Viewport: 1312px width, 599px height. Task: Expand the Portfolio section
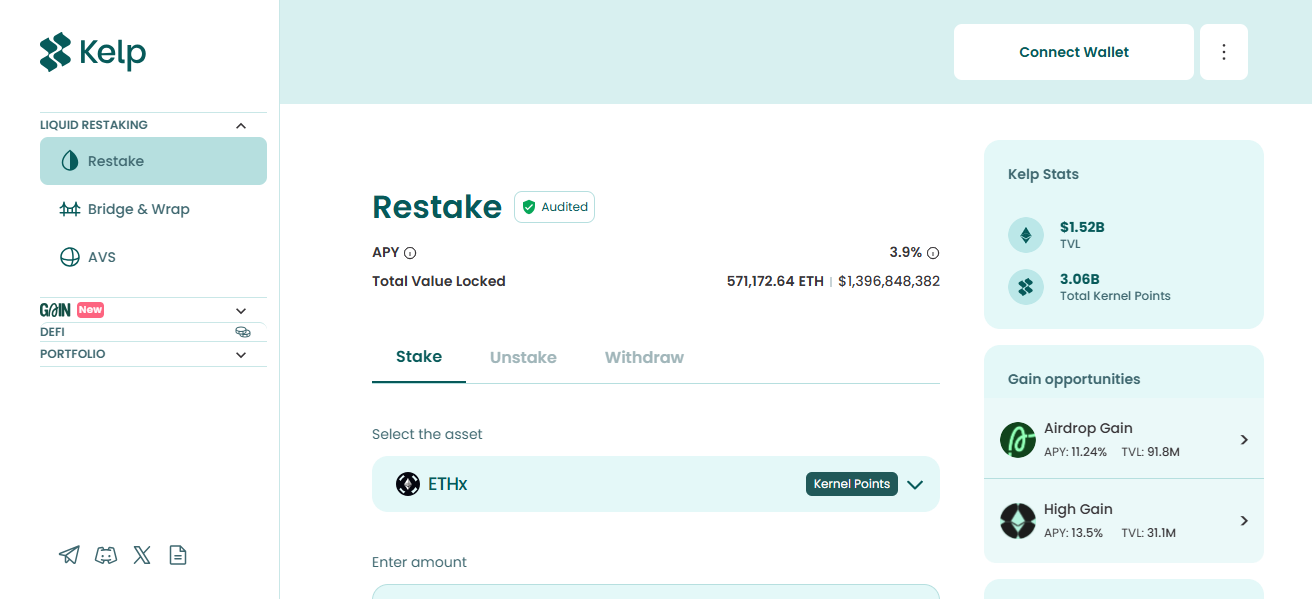pos(241,355)
